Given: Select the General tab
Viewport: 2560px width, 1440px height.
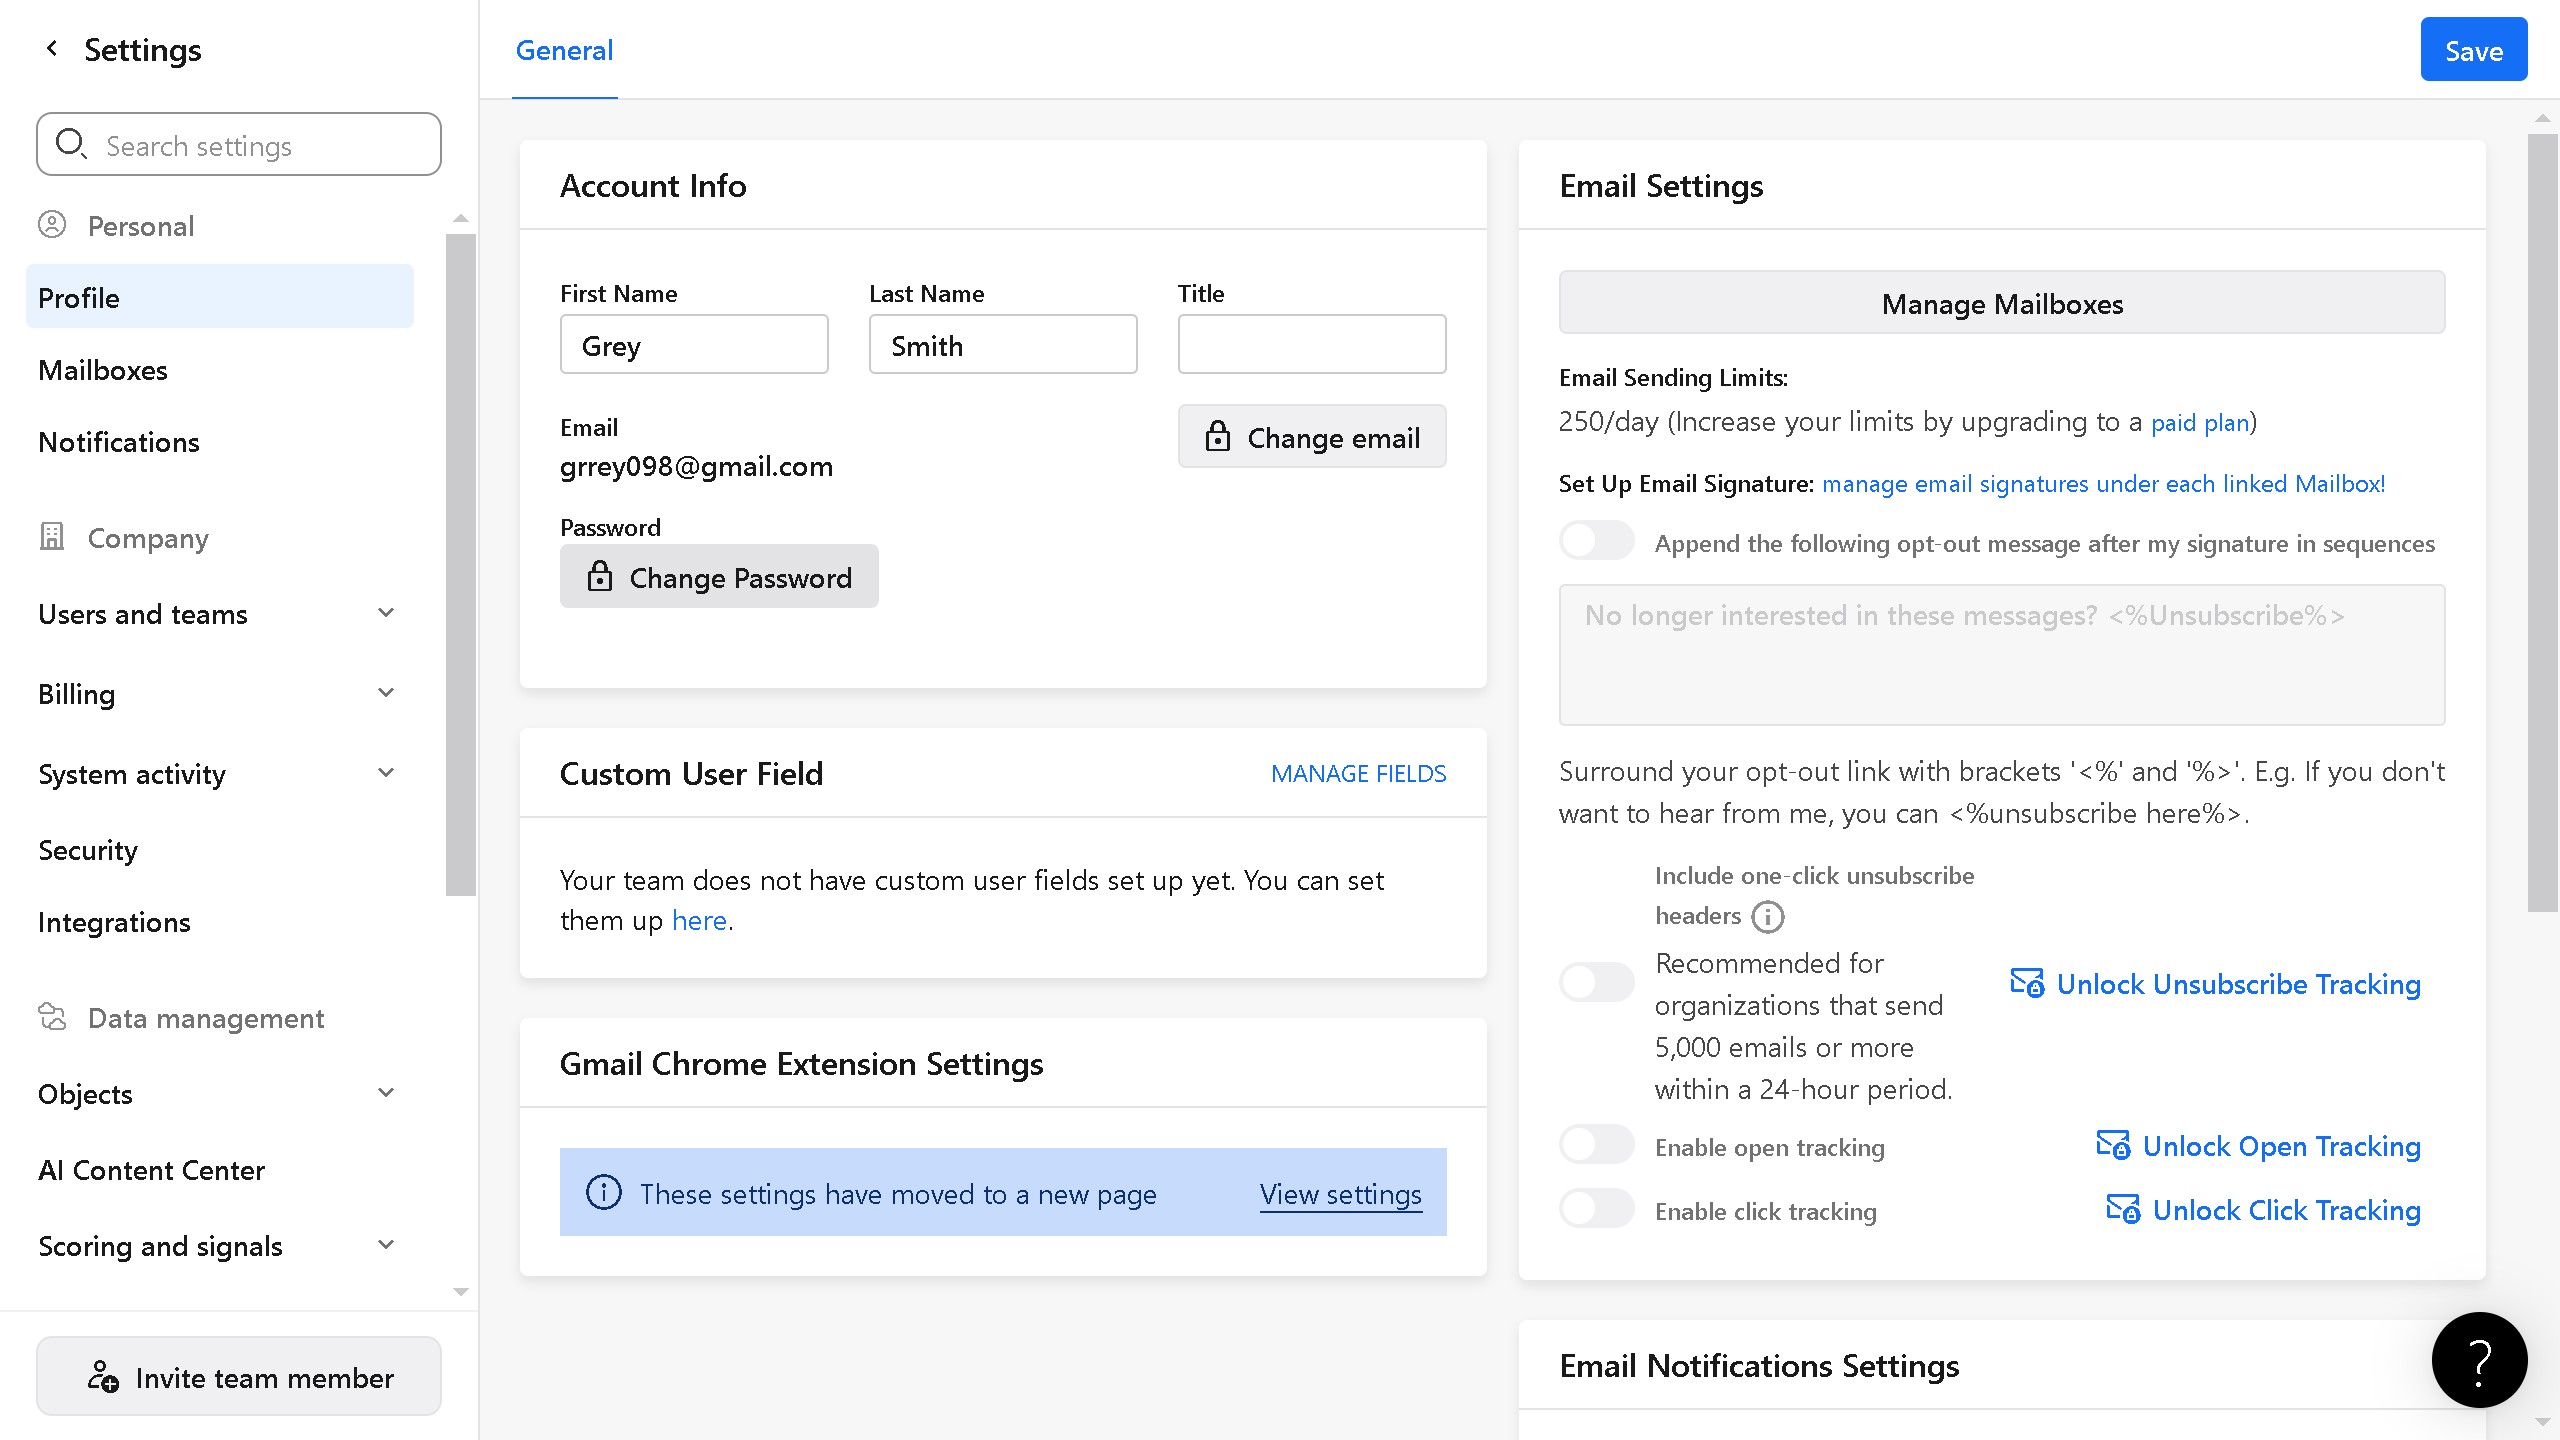Looking at the screenshot, I should coord(564,50).
